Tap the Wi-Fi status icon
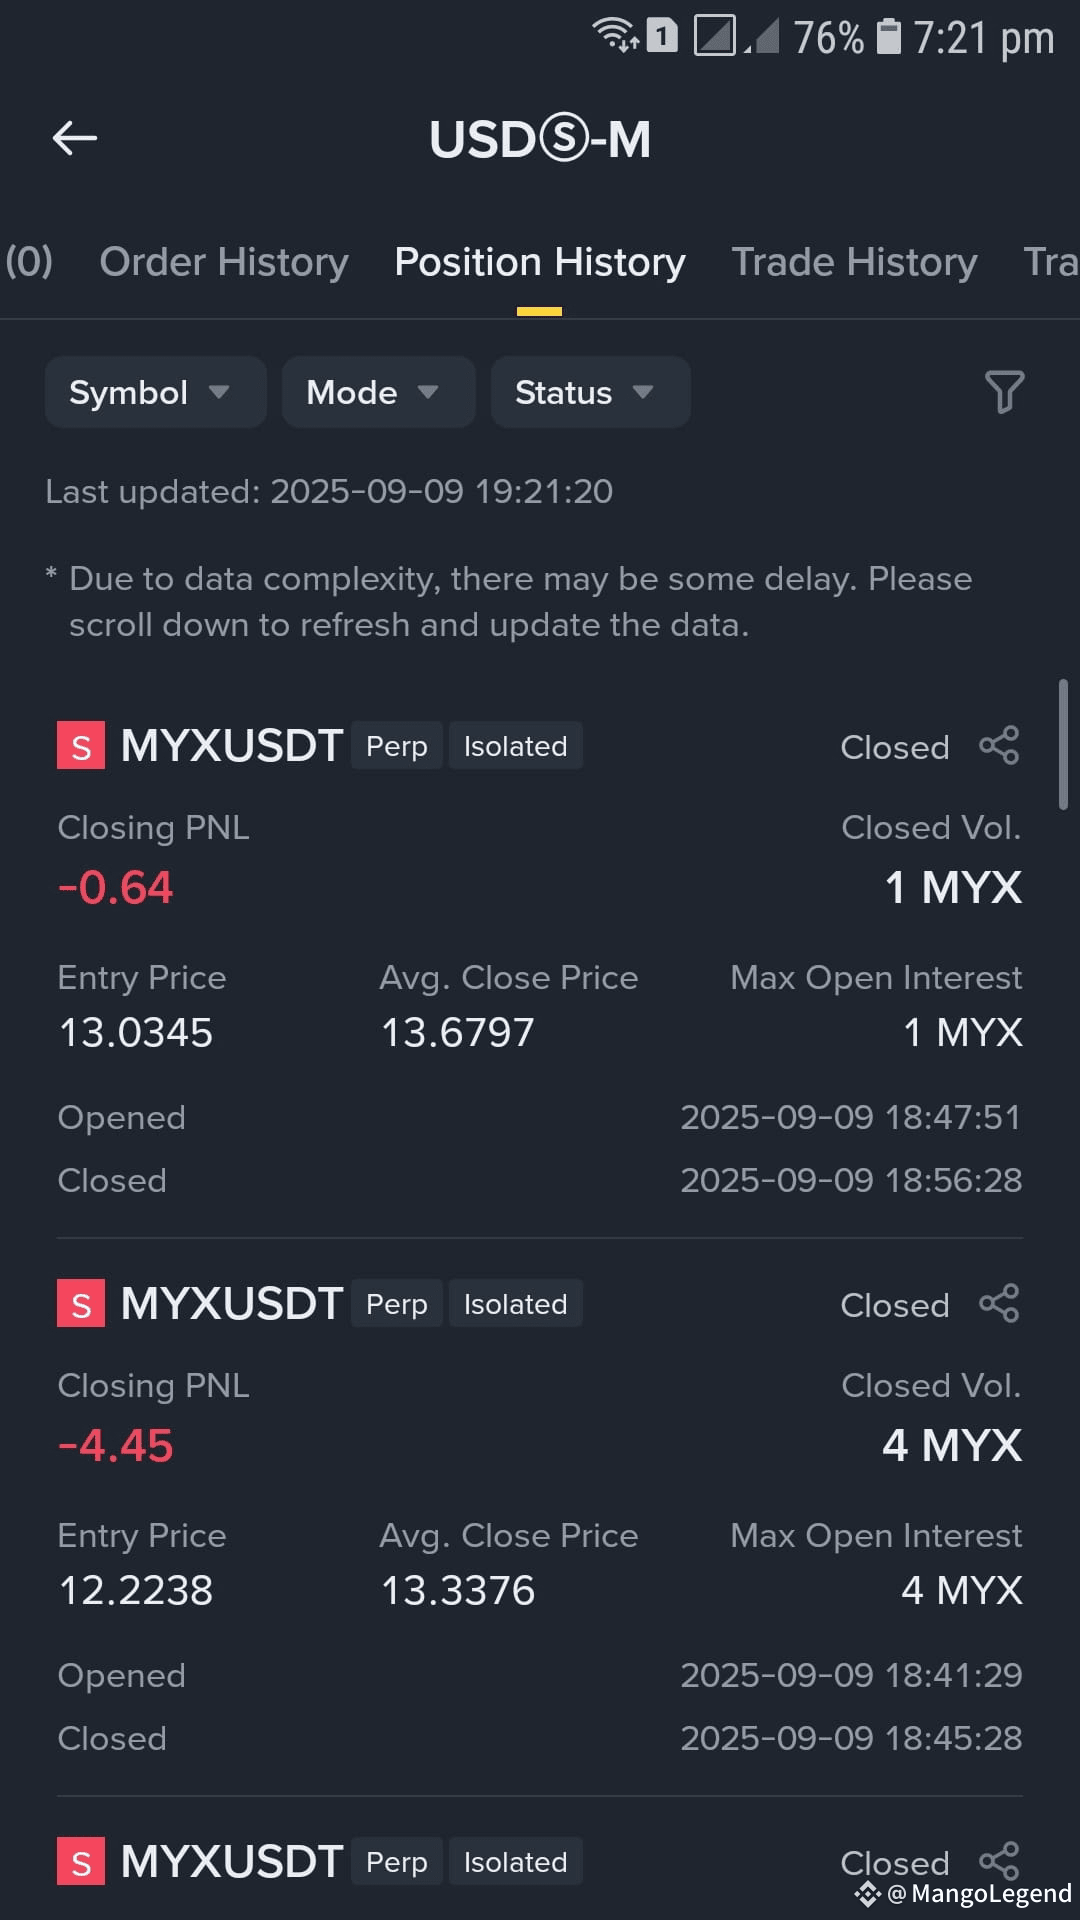The height and width of the screenshot is (1920, 1080). pyautogui.click(x=616, y=36)
